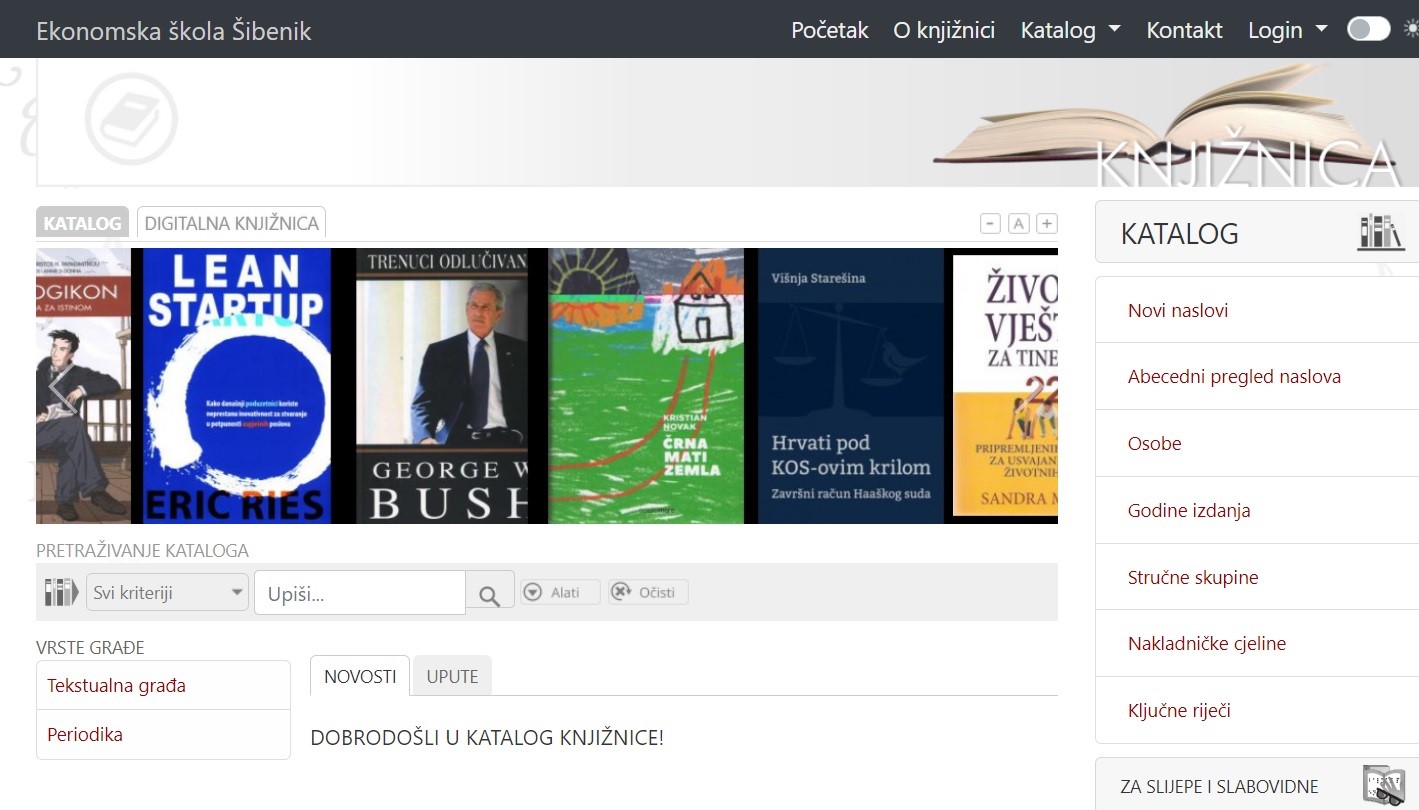Image resolution: width=1419 pixels, height=810 pixels.
Task: Click the blind and visually impaired icon
Action: (x=1383, y=785)
